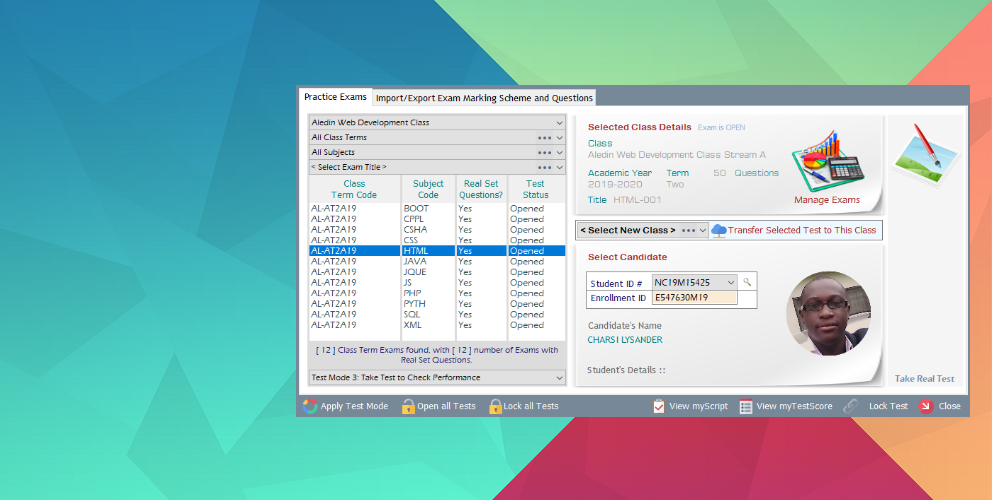Select the CSHA subject row
The height and width of the screenshot is (500, 992).
pos(437,230)
